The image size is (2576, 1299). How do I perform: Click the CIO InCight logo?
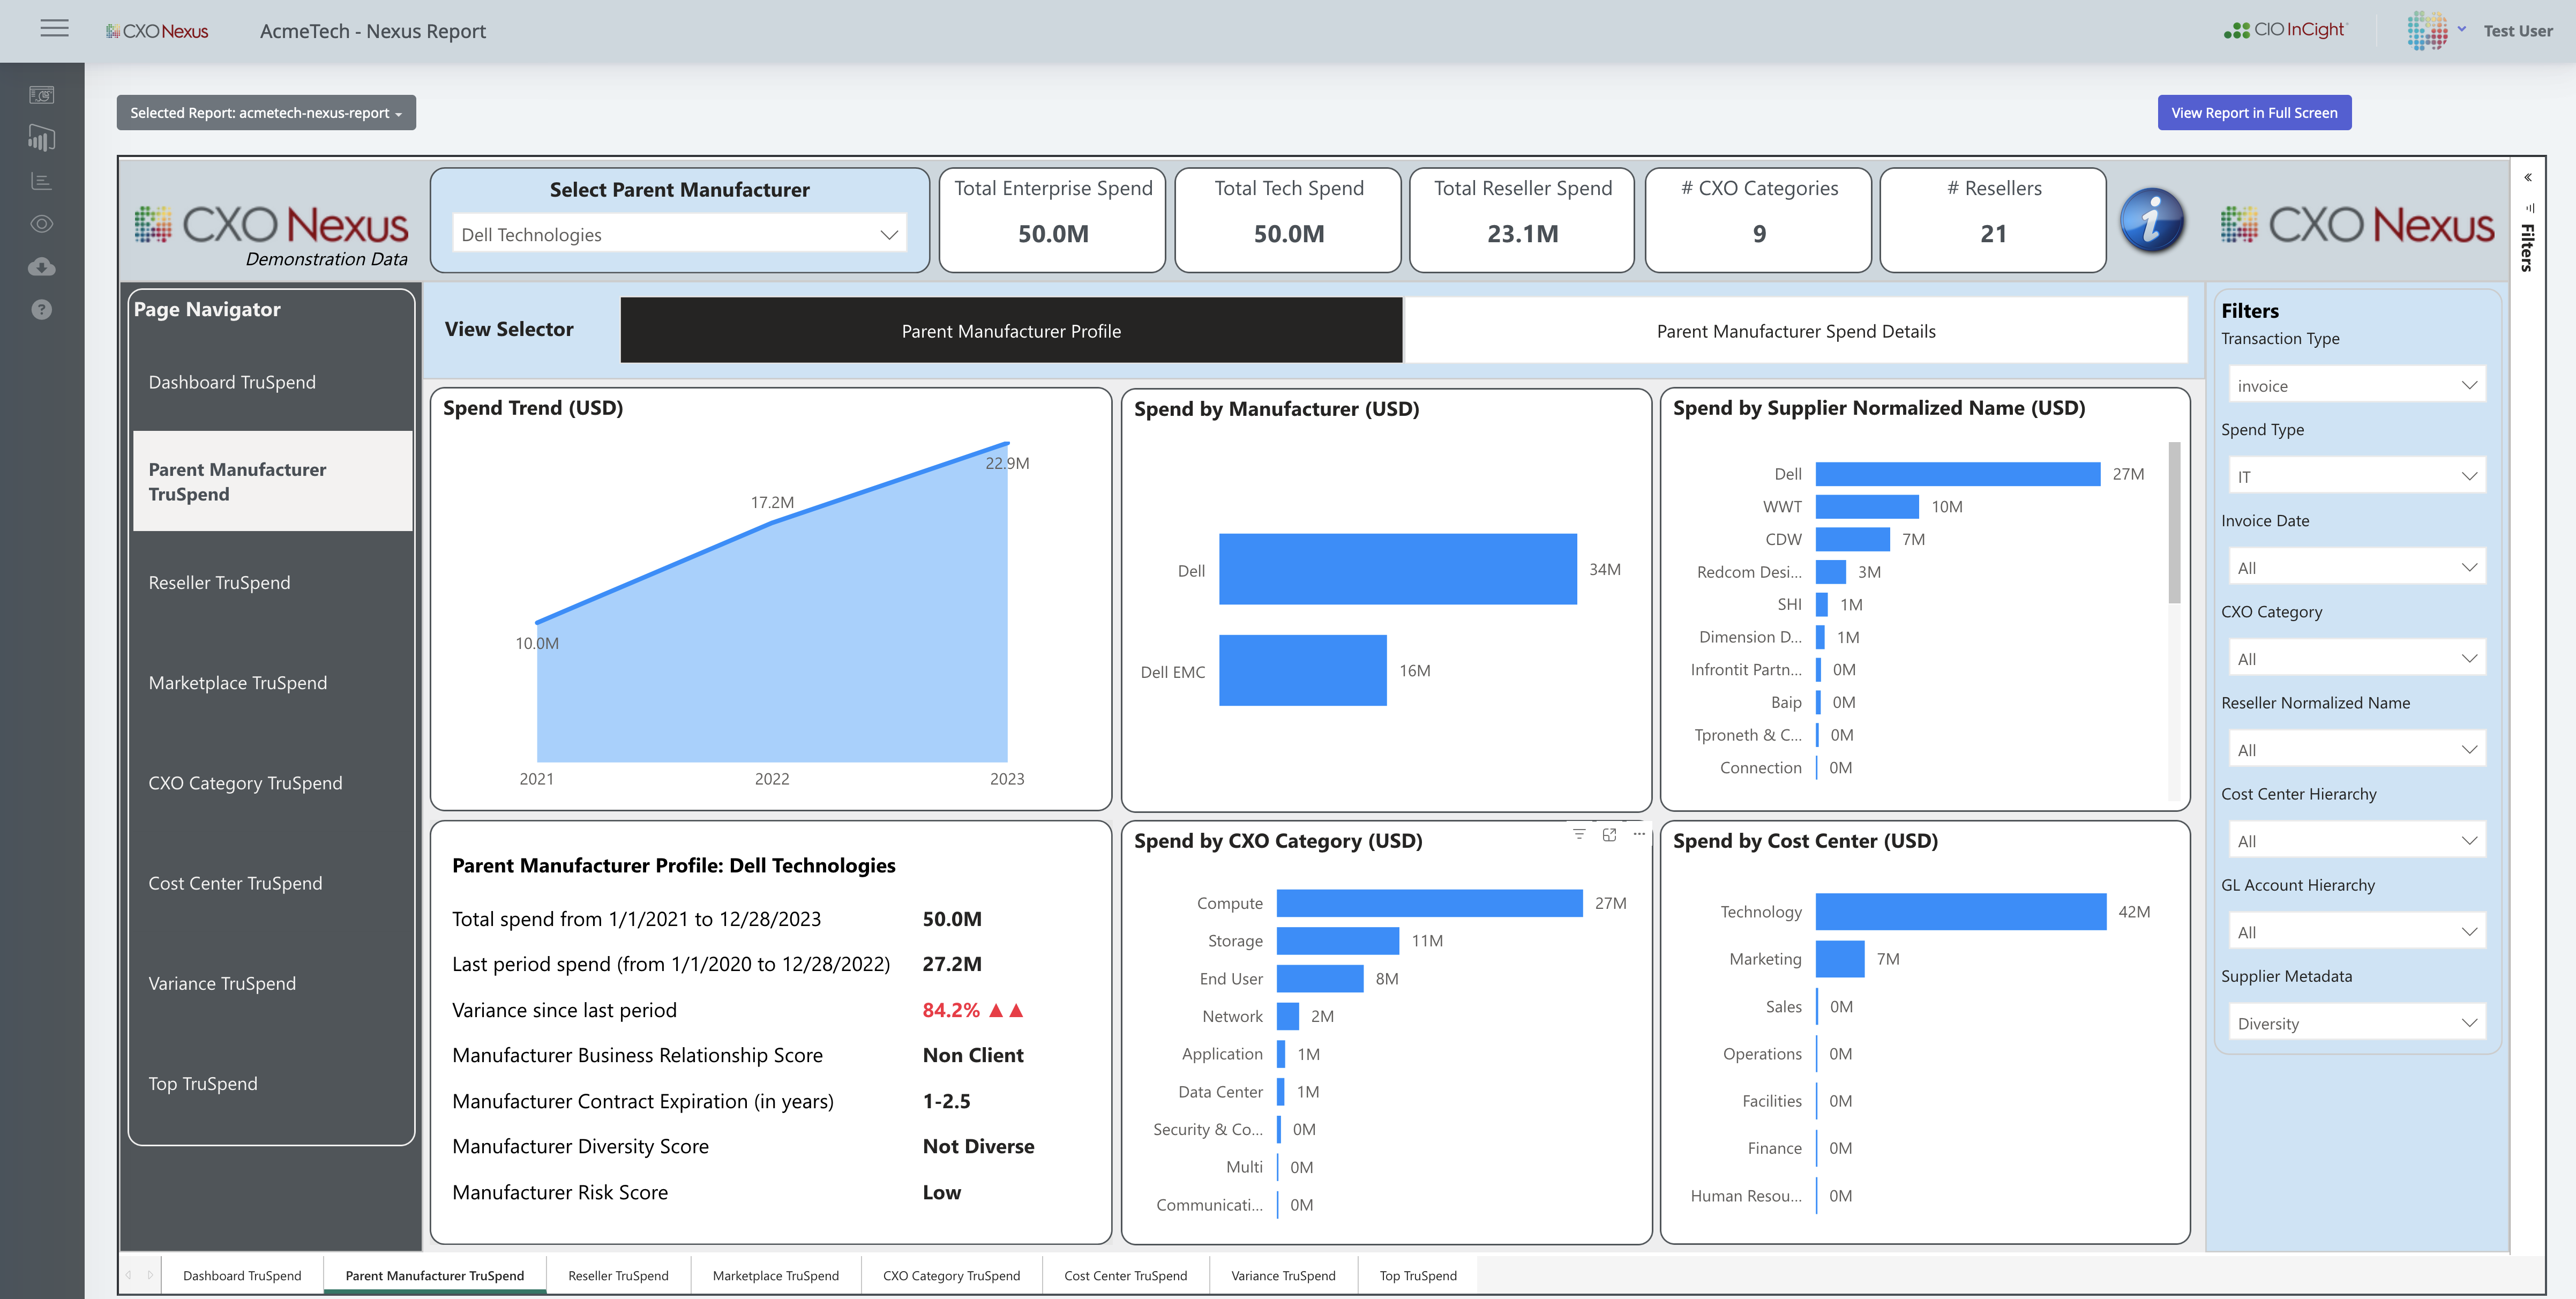[2285, 30]
